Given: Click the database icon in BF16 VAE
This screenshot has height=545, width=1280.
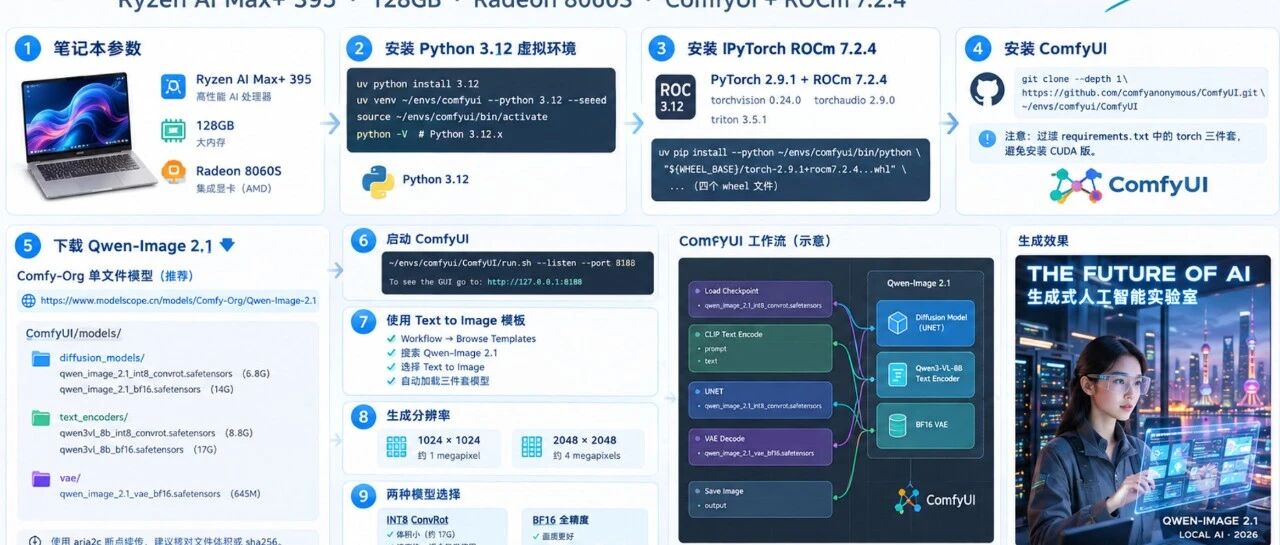Looking at the screenshot, I should [x=896, y=425].
